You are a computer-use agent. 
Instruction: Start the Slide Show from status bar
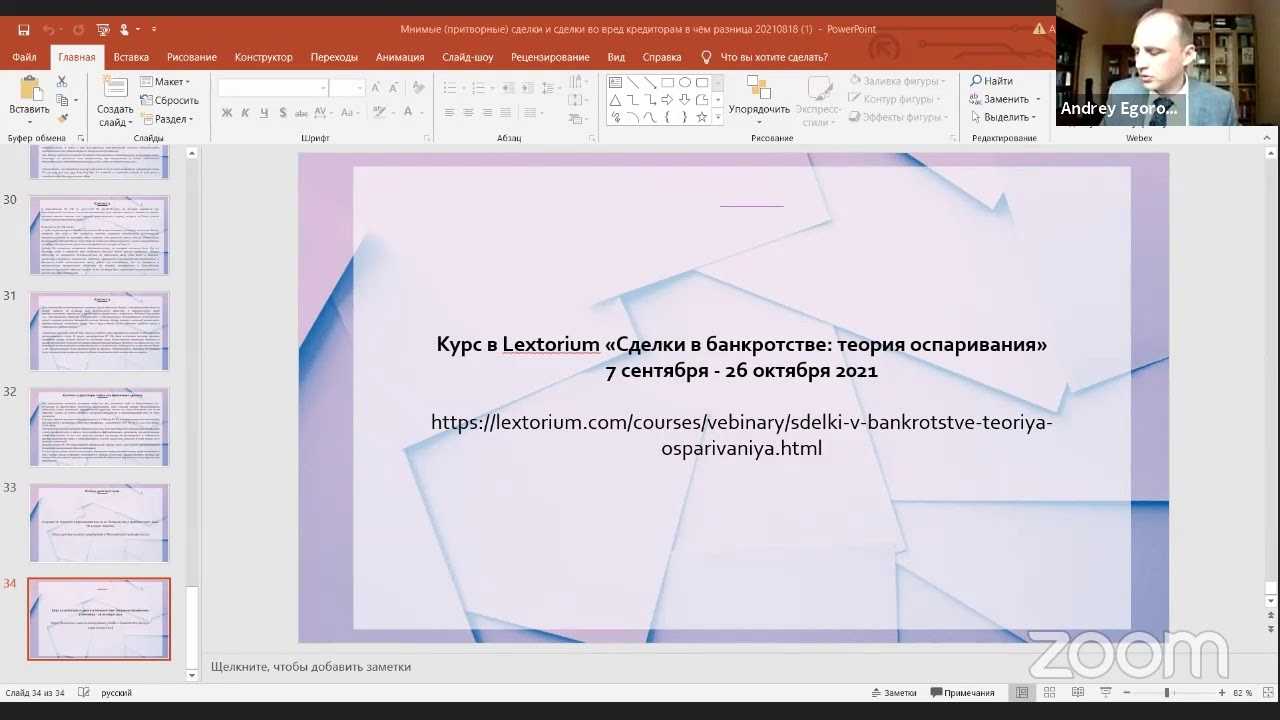click(1104, 693)
